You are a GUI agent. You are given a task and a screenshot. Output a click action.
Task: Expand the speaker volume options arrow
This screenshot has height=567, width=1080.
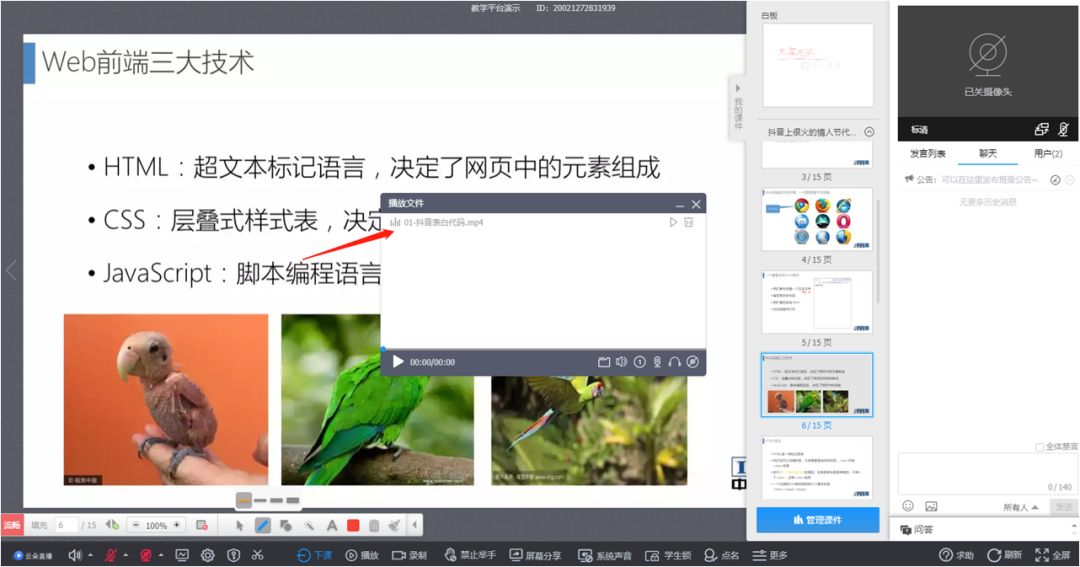point(91,555)
